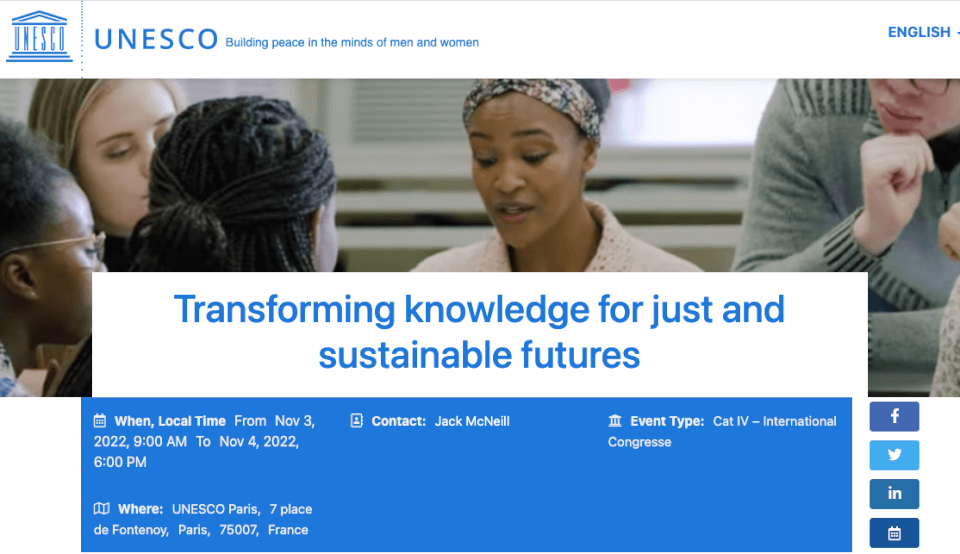Share the event on Twitter
960x554 pixels.
tap(894, 455)
